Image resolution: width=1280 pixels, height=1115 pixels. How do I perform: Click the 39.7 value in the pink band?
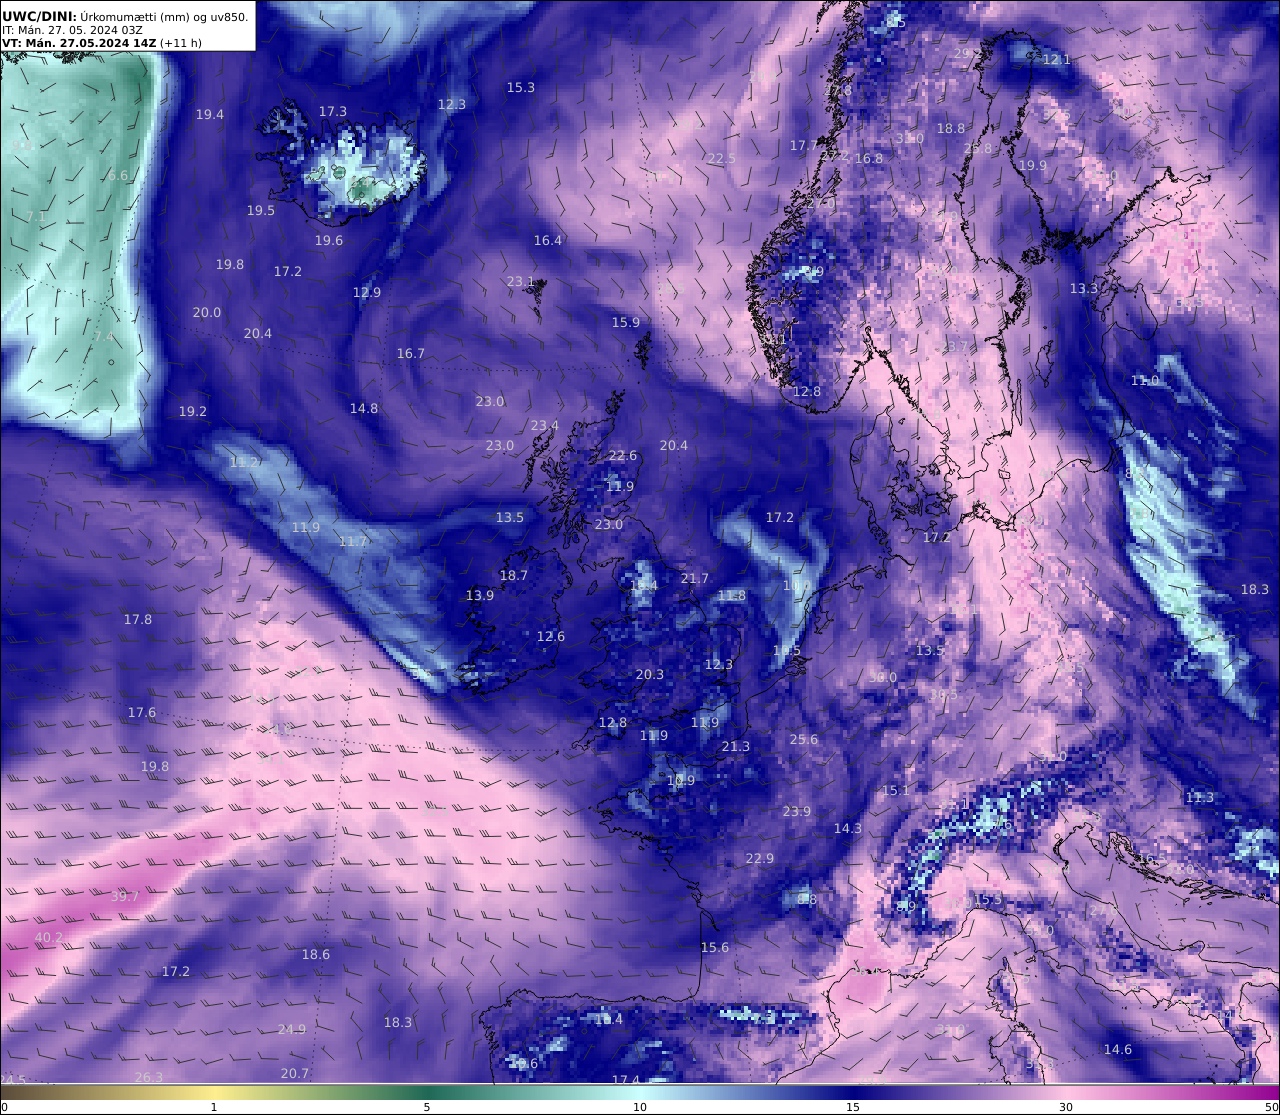click(x=125, y=897)
